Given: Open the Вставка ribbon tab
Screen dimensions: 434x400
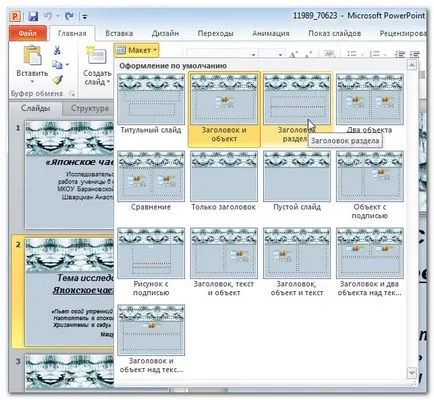Looking at the screenshot, I should click(119, 33).
